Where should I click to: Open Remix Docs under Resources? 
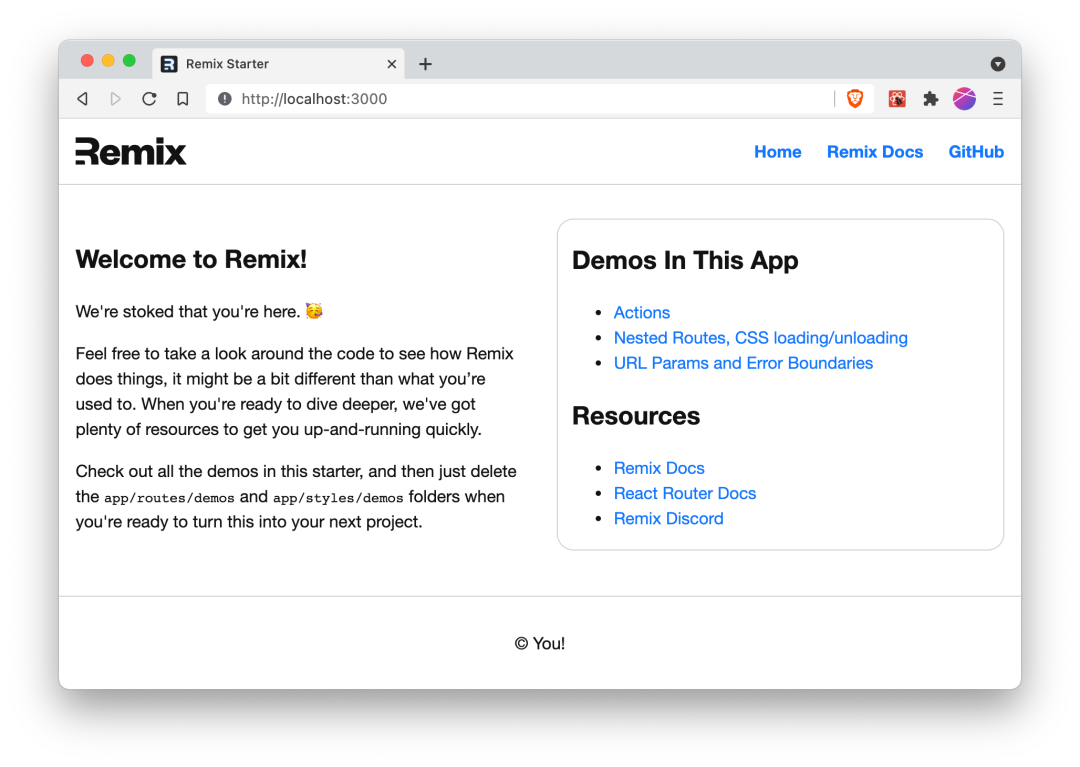click(659, 468)
